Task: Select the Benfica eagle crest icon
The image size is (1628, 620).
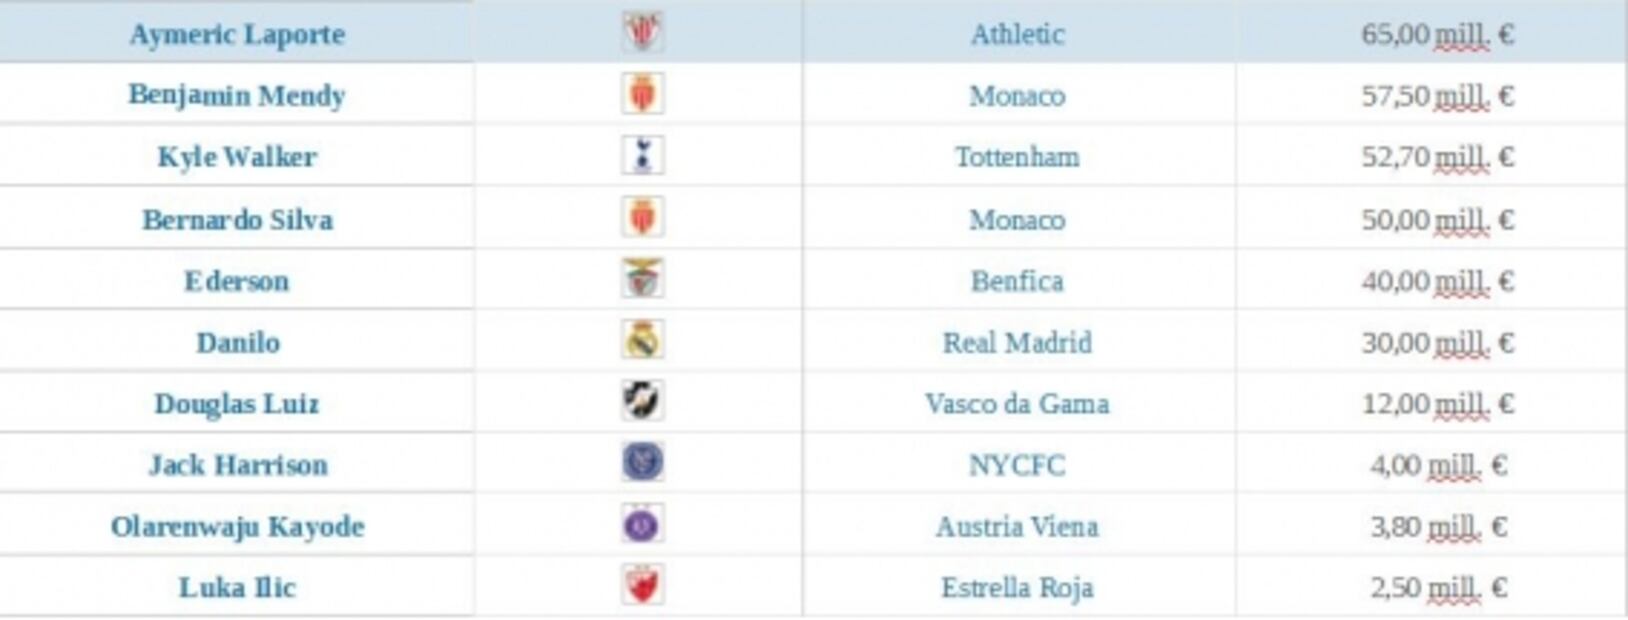Action: point(642,279)
